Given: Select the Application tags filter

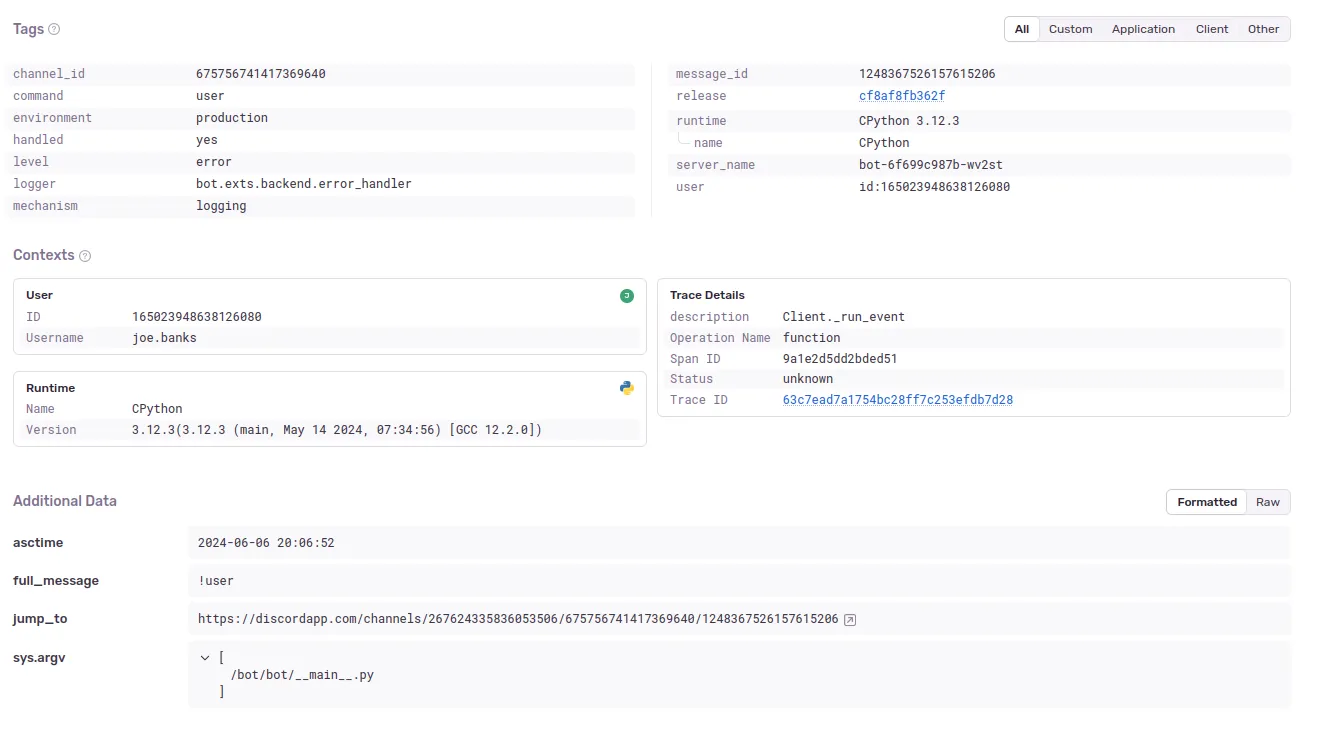Looking at the screenshot, I should pyautogui.click(x=1143, y=29).
